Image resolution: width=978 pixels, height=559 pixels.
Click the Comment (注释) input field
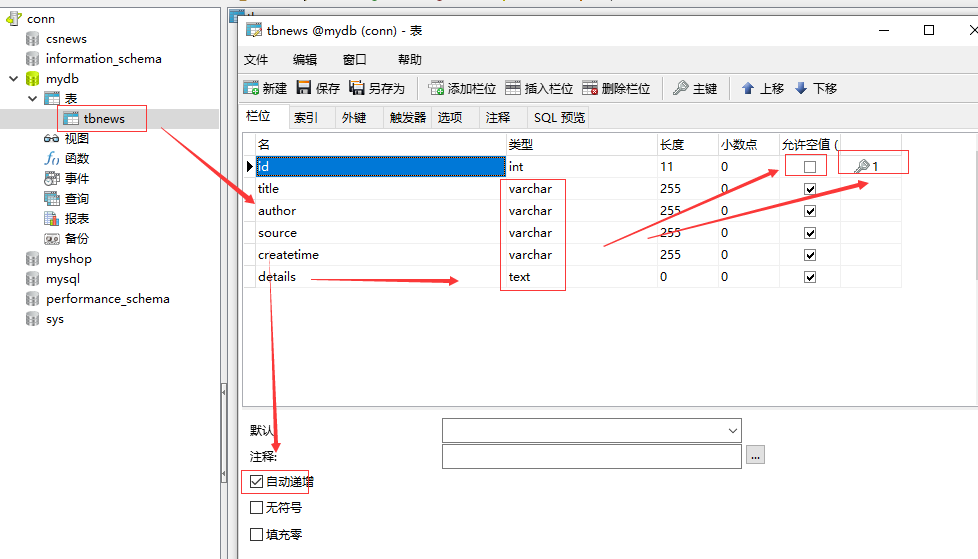(591, 457)
